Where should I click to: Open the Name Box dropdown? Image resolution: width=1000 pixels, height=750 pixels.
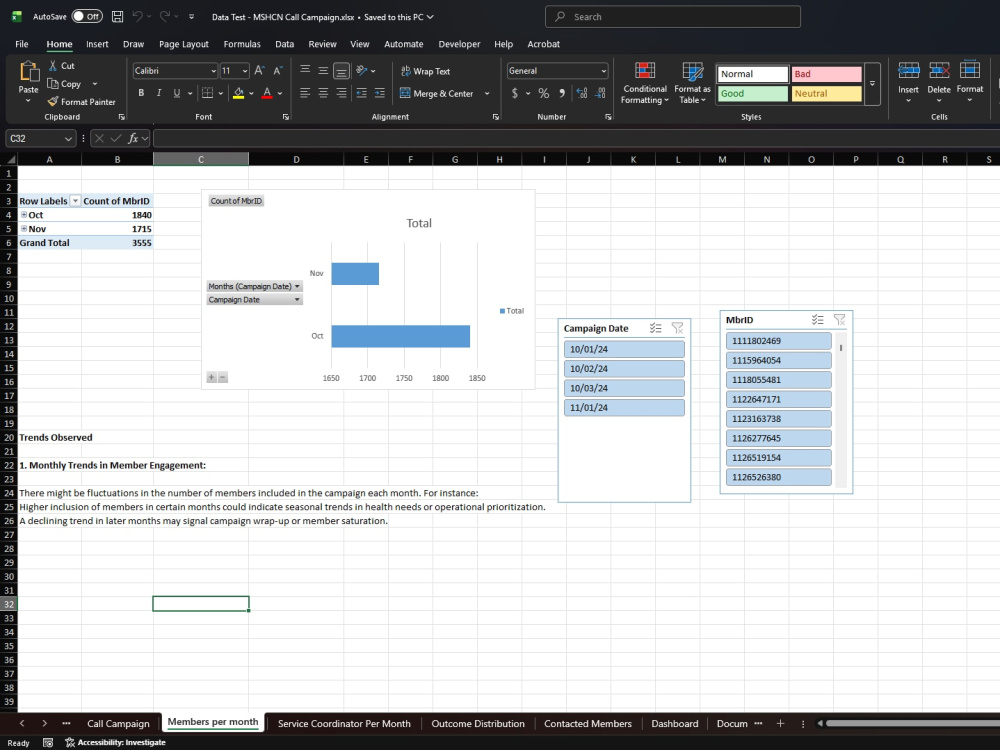pos(68,138)
